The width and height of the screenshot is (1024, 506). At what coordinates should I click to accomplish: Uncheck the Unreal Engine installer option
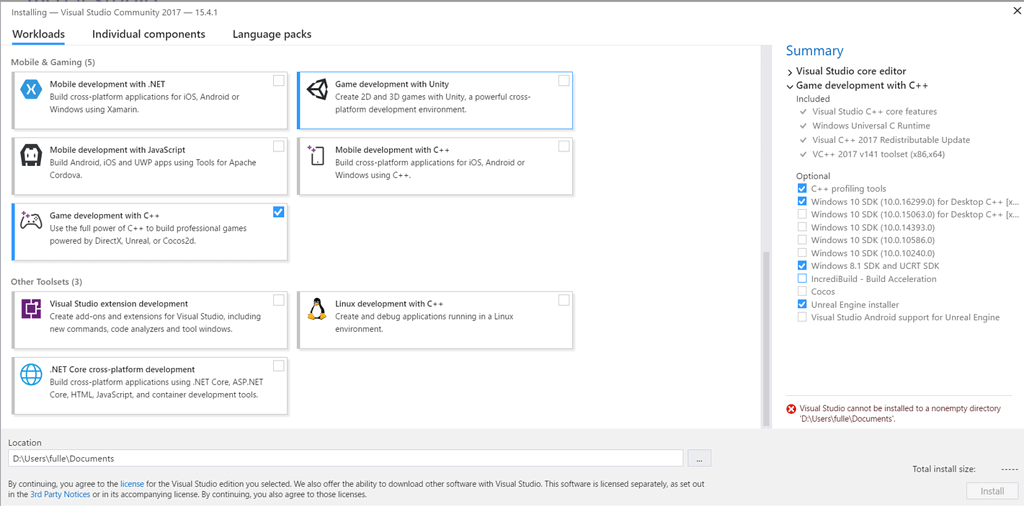click(x=802, y=305)
